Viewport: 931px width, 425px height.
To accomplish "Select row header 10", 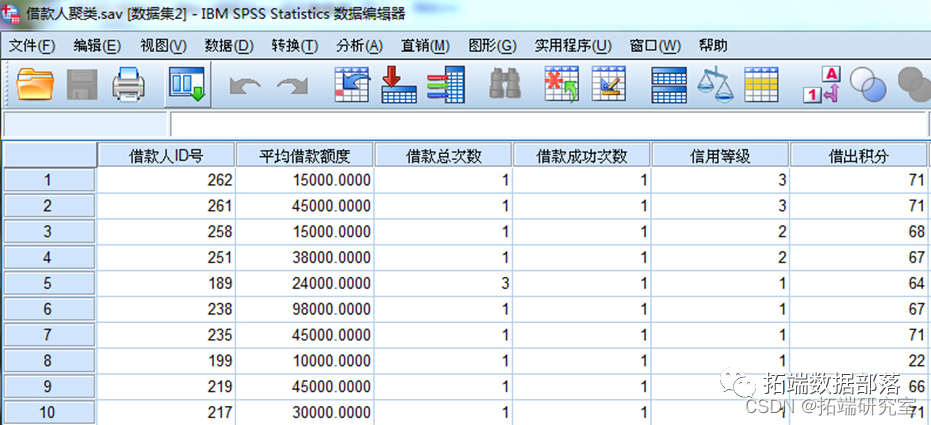I will coord(48,412).
